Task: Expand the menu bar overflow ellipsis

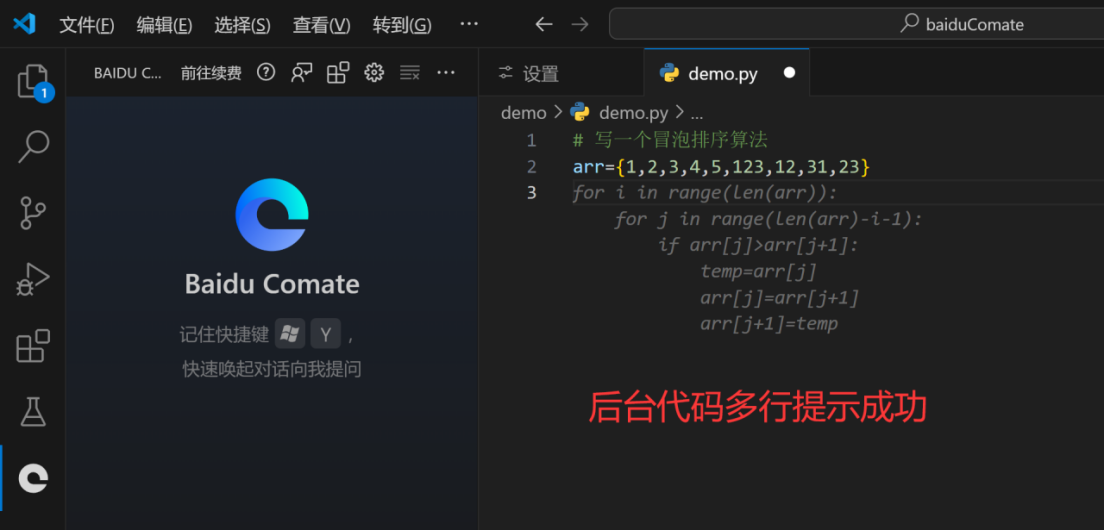Action: click(x=469, y=24)
